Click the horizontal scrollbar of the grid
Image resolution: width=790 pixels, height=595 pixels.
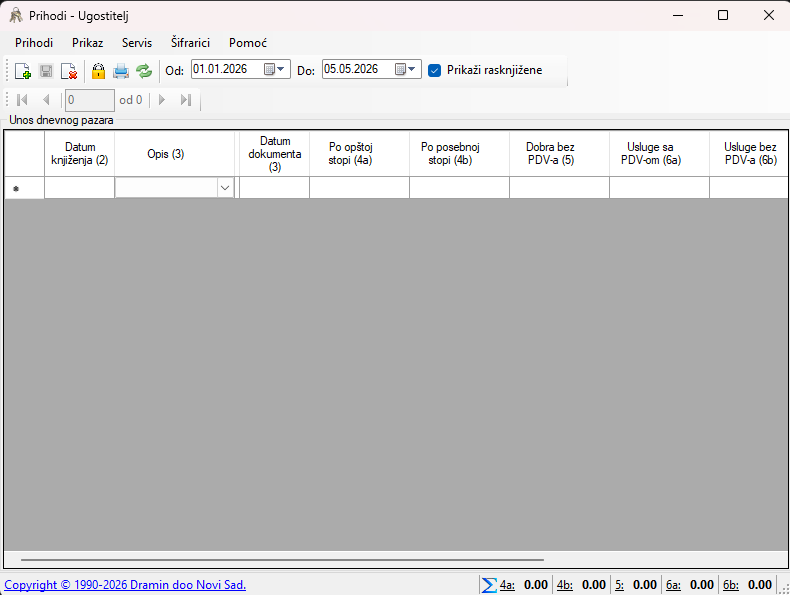pos(282,559)
